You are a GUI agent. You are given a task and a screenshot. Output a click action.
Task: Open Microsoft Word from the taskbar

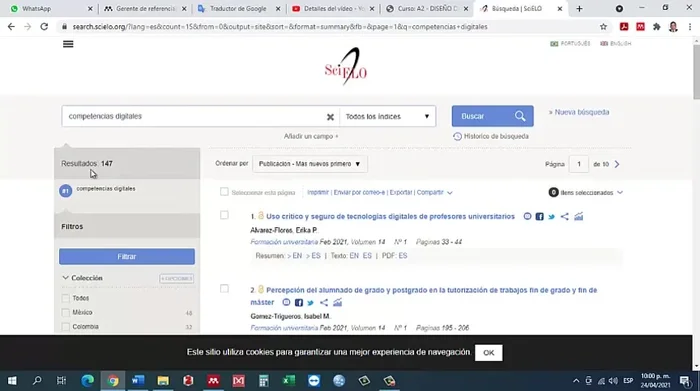138,381
